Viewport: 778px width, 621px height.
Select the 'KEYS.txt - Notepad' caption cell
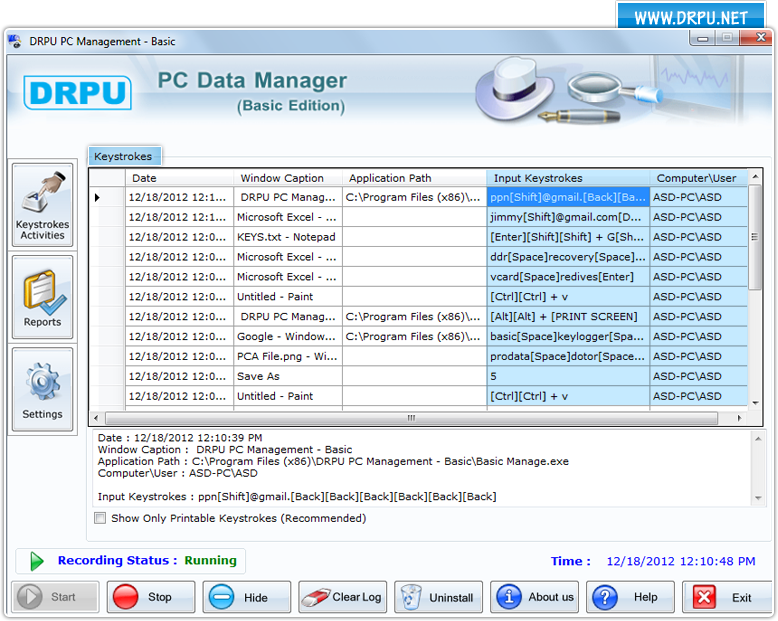click(x=288, y=237)
